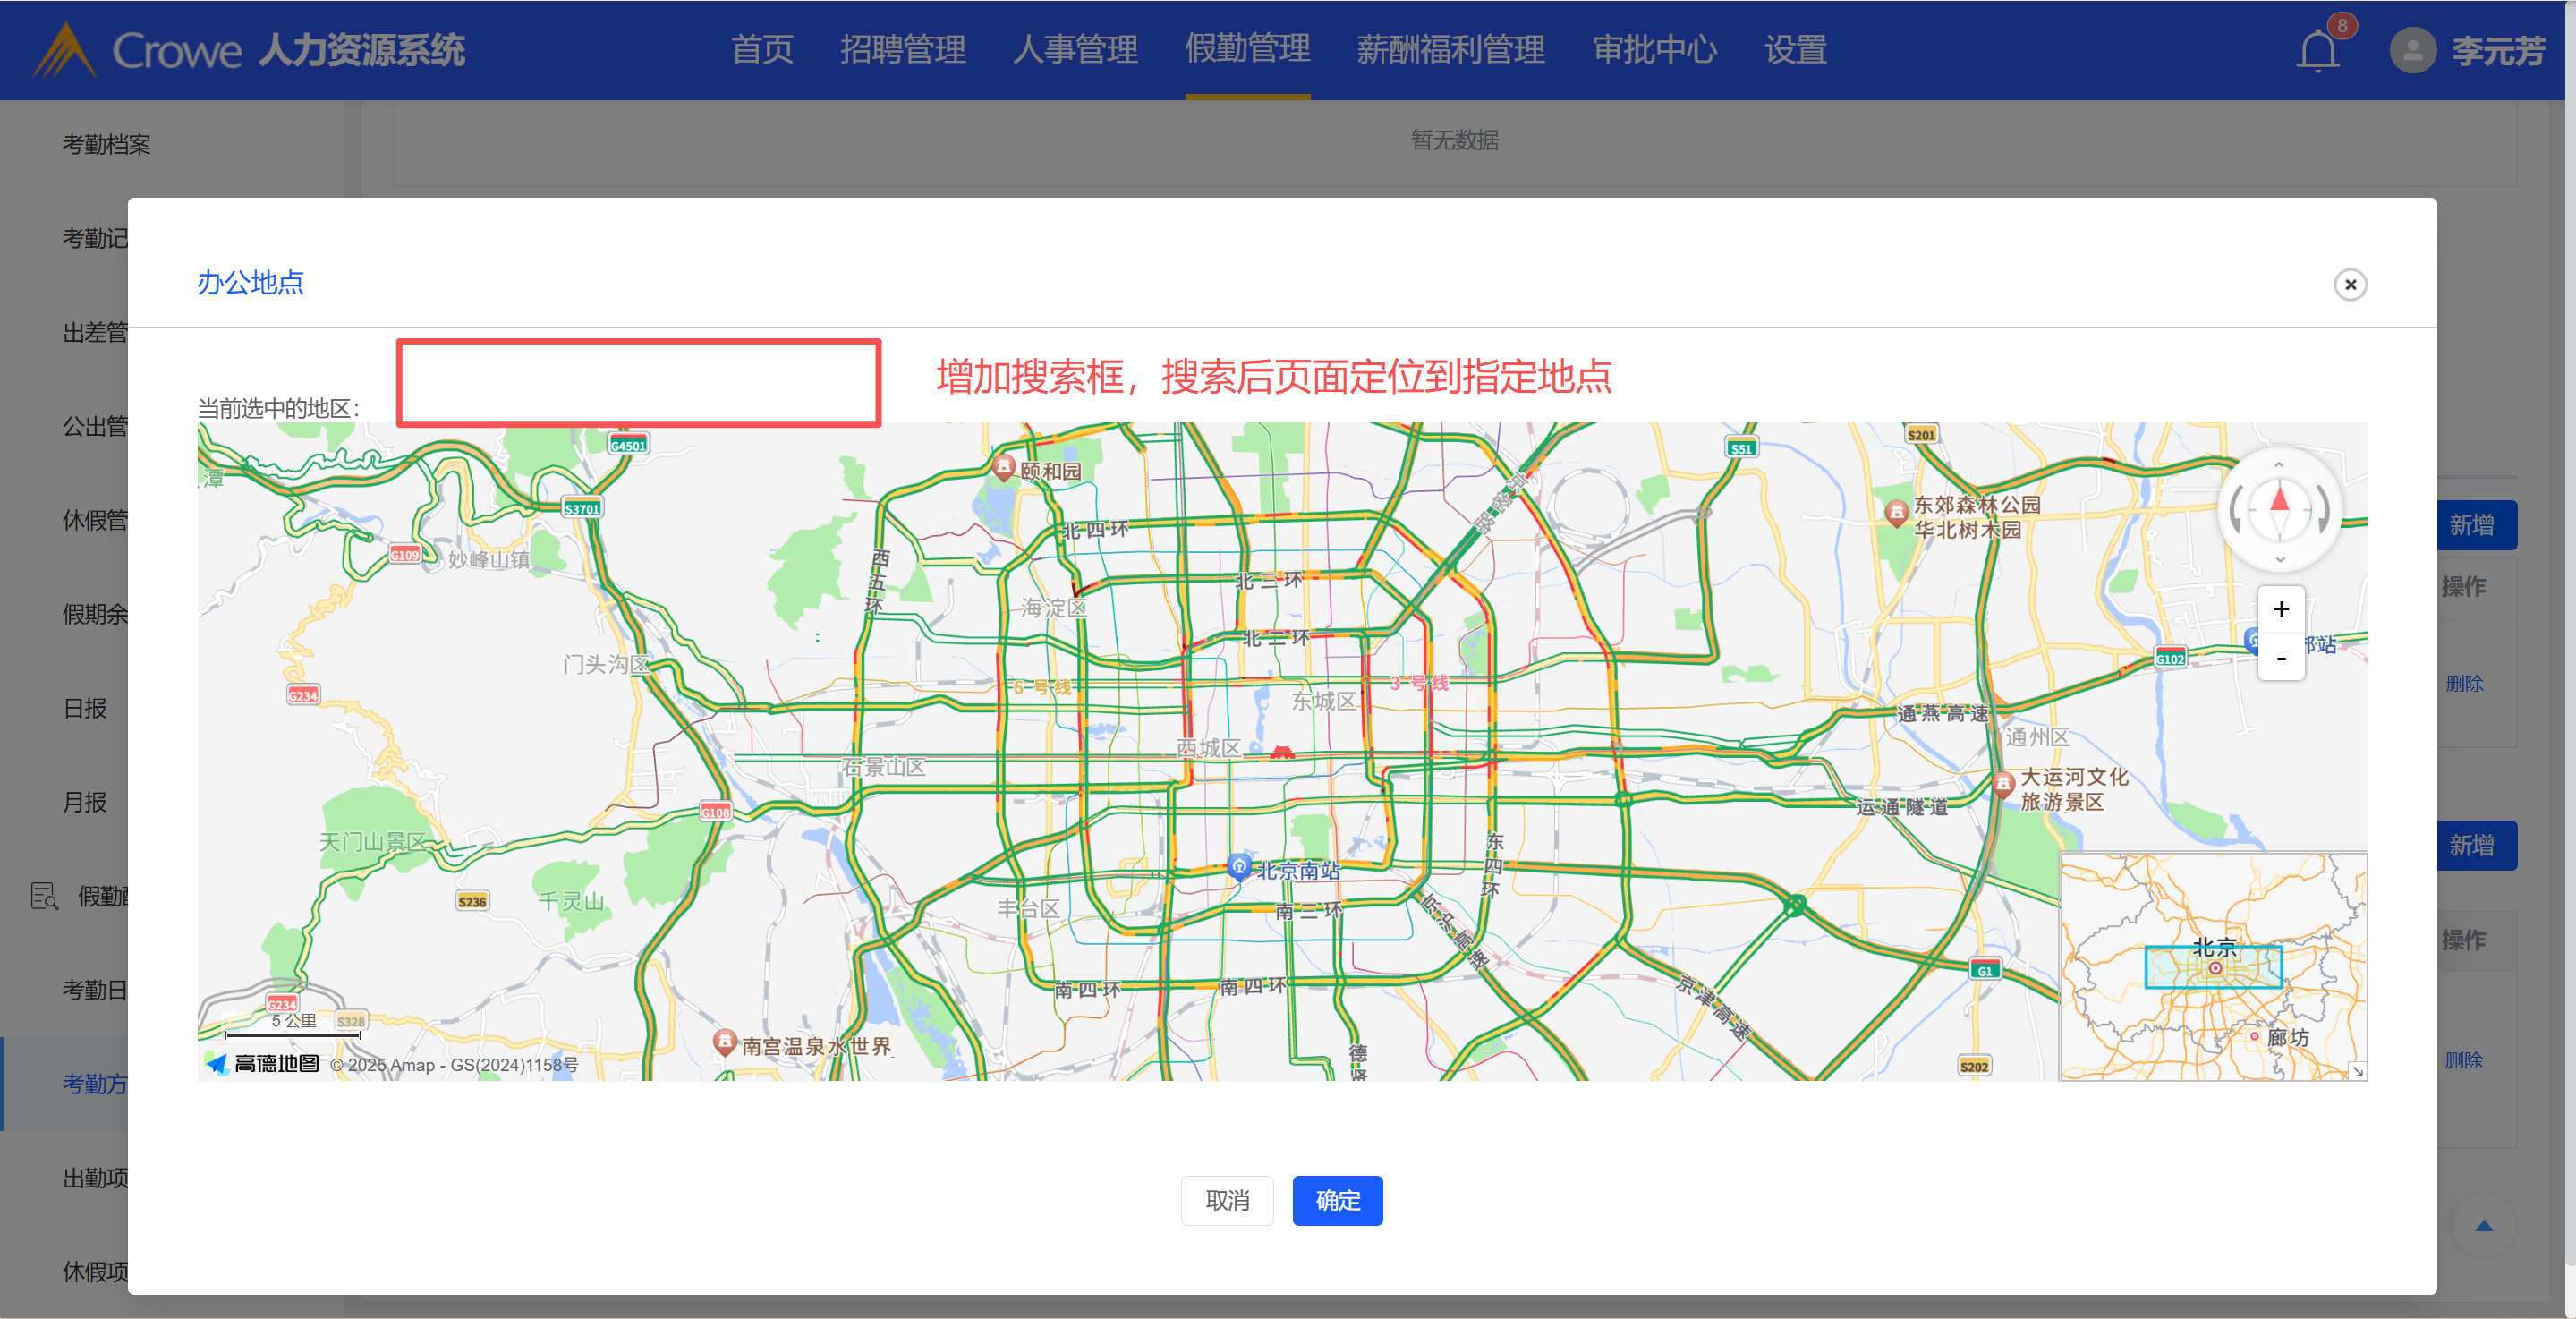The height and width of the screenshot is (1319, 2576).
Task: Click the user avatar icon
Action: [x=2412, y=50]
